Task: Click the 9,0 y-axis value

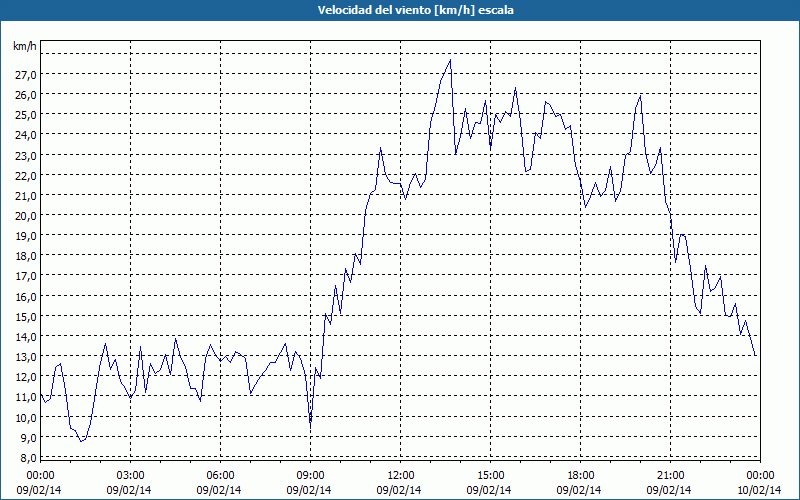Action: click(x=29, y=437)
